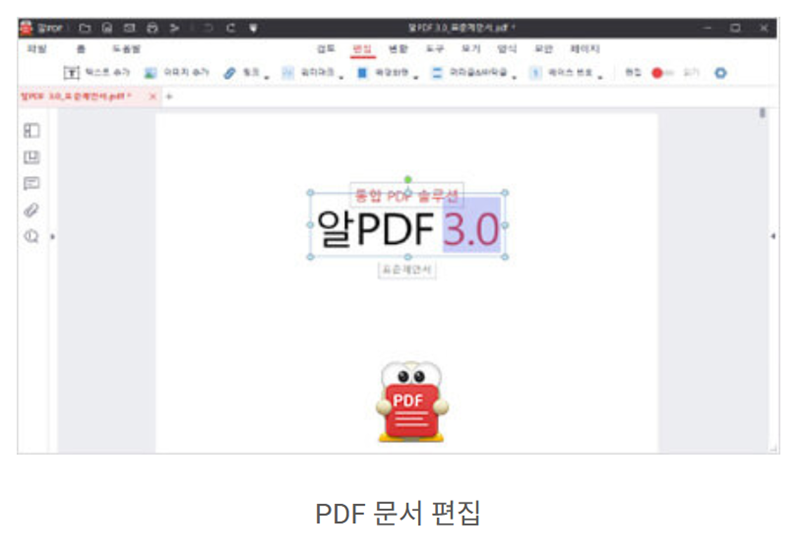The width and height of the screenshot is (800, 554).
Task: Open the blue gear settings icon
Action: (x=720, y=73)
